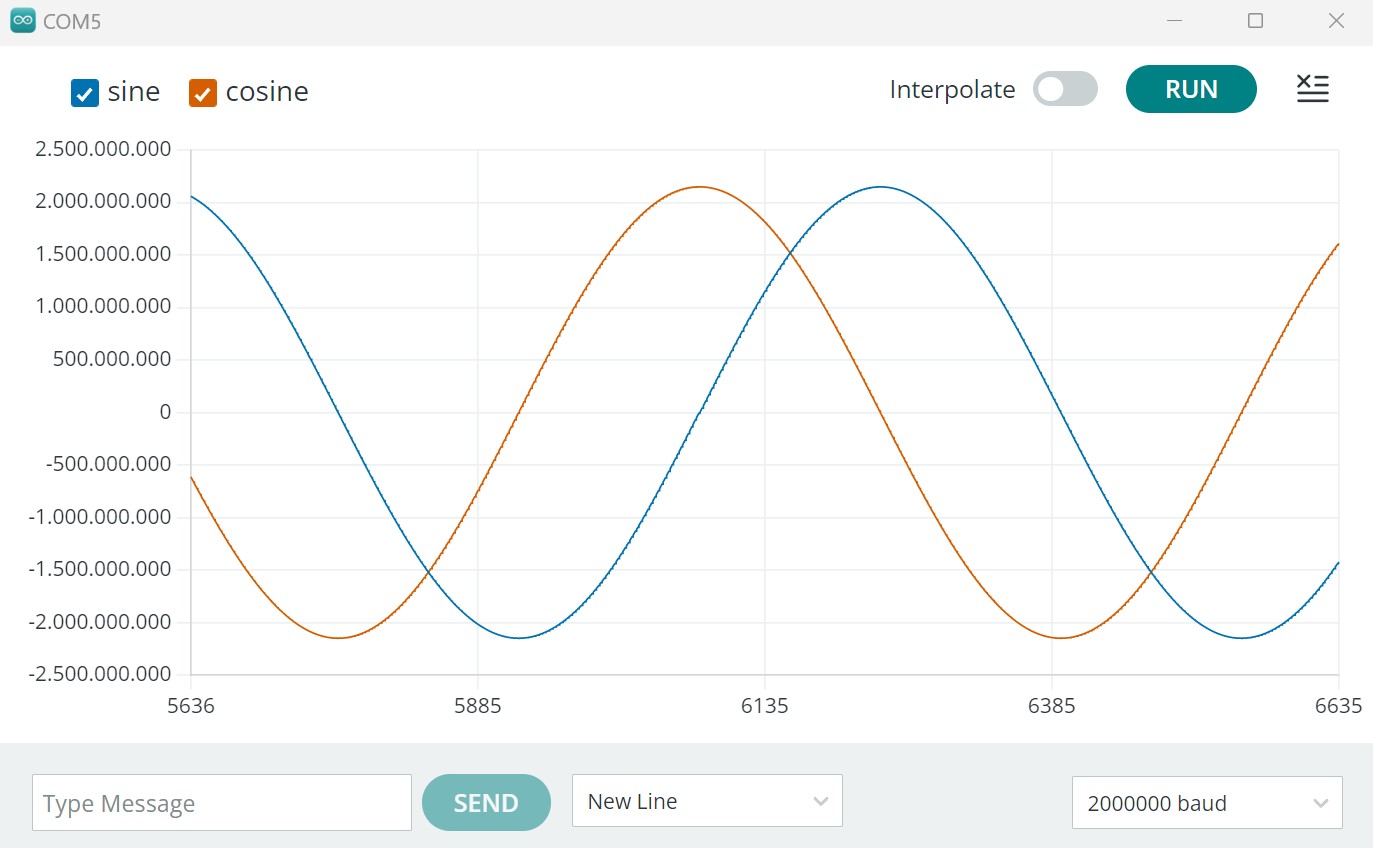Viewport: 1373px width, 848px height.
Task: Click the 5885 x-axis tick label
Action: (x=477, y=707)
